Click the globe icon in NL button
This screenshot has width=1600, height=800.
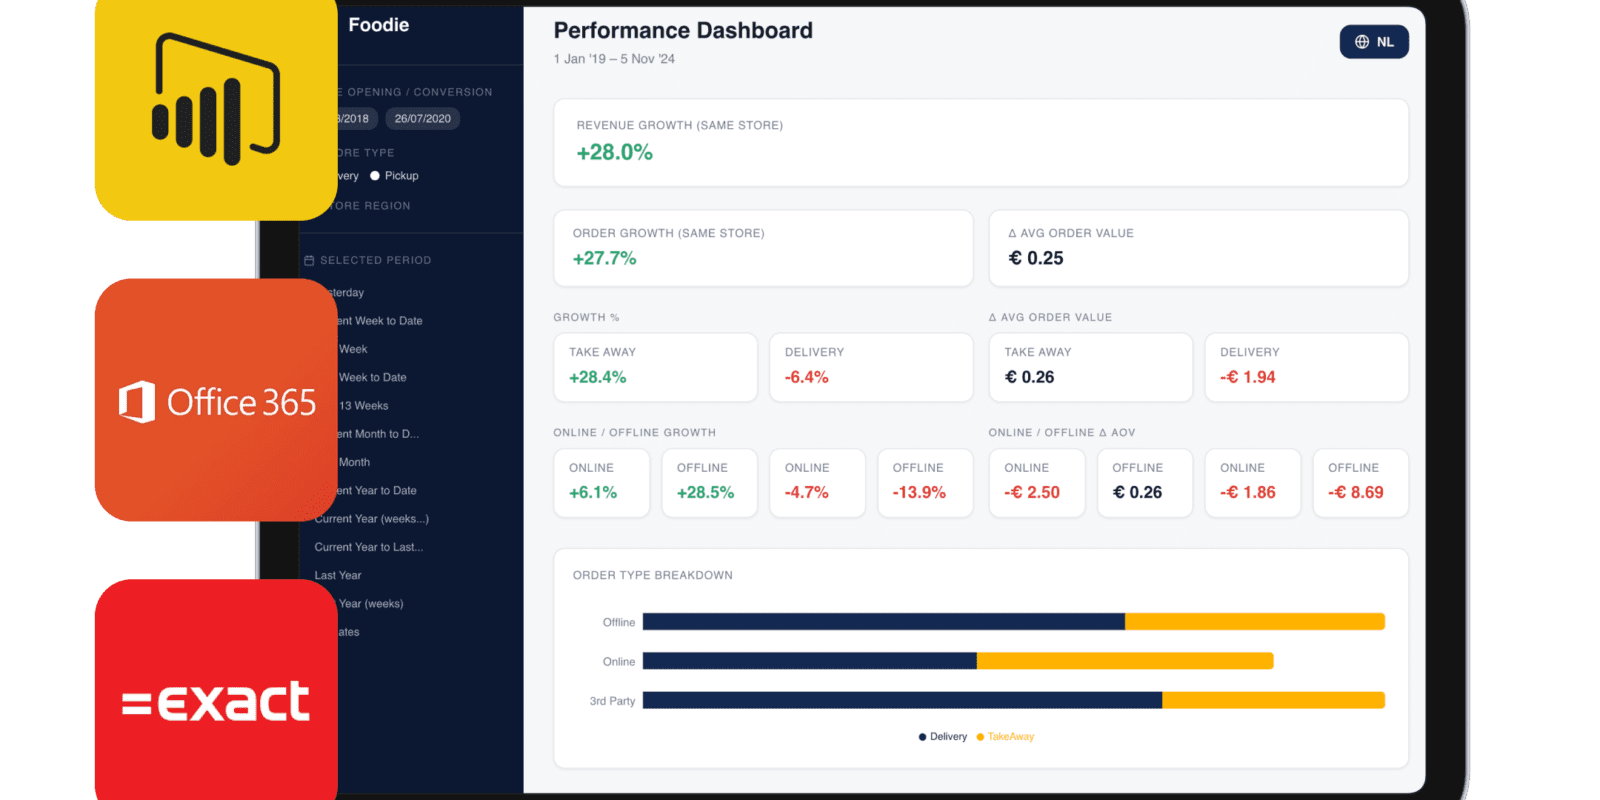1361,42
